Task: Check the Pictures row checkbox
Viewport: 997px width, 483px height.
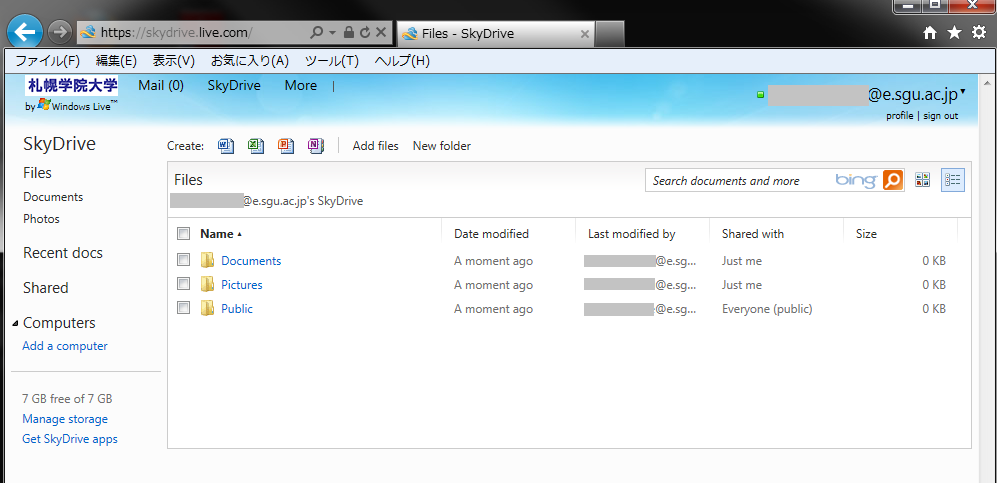Action: pyautogui.click(x=184, y=283)
